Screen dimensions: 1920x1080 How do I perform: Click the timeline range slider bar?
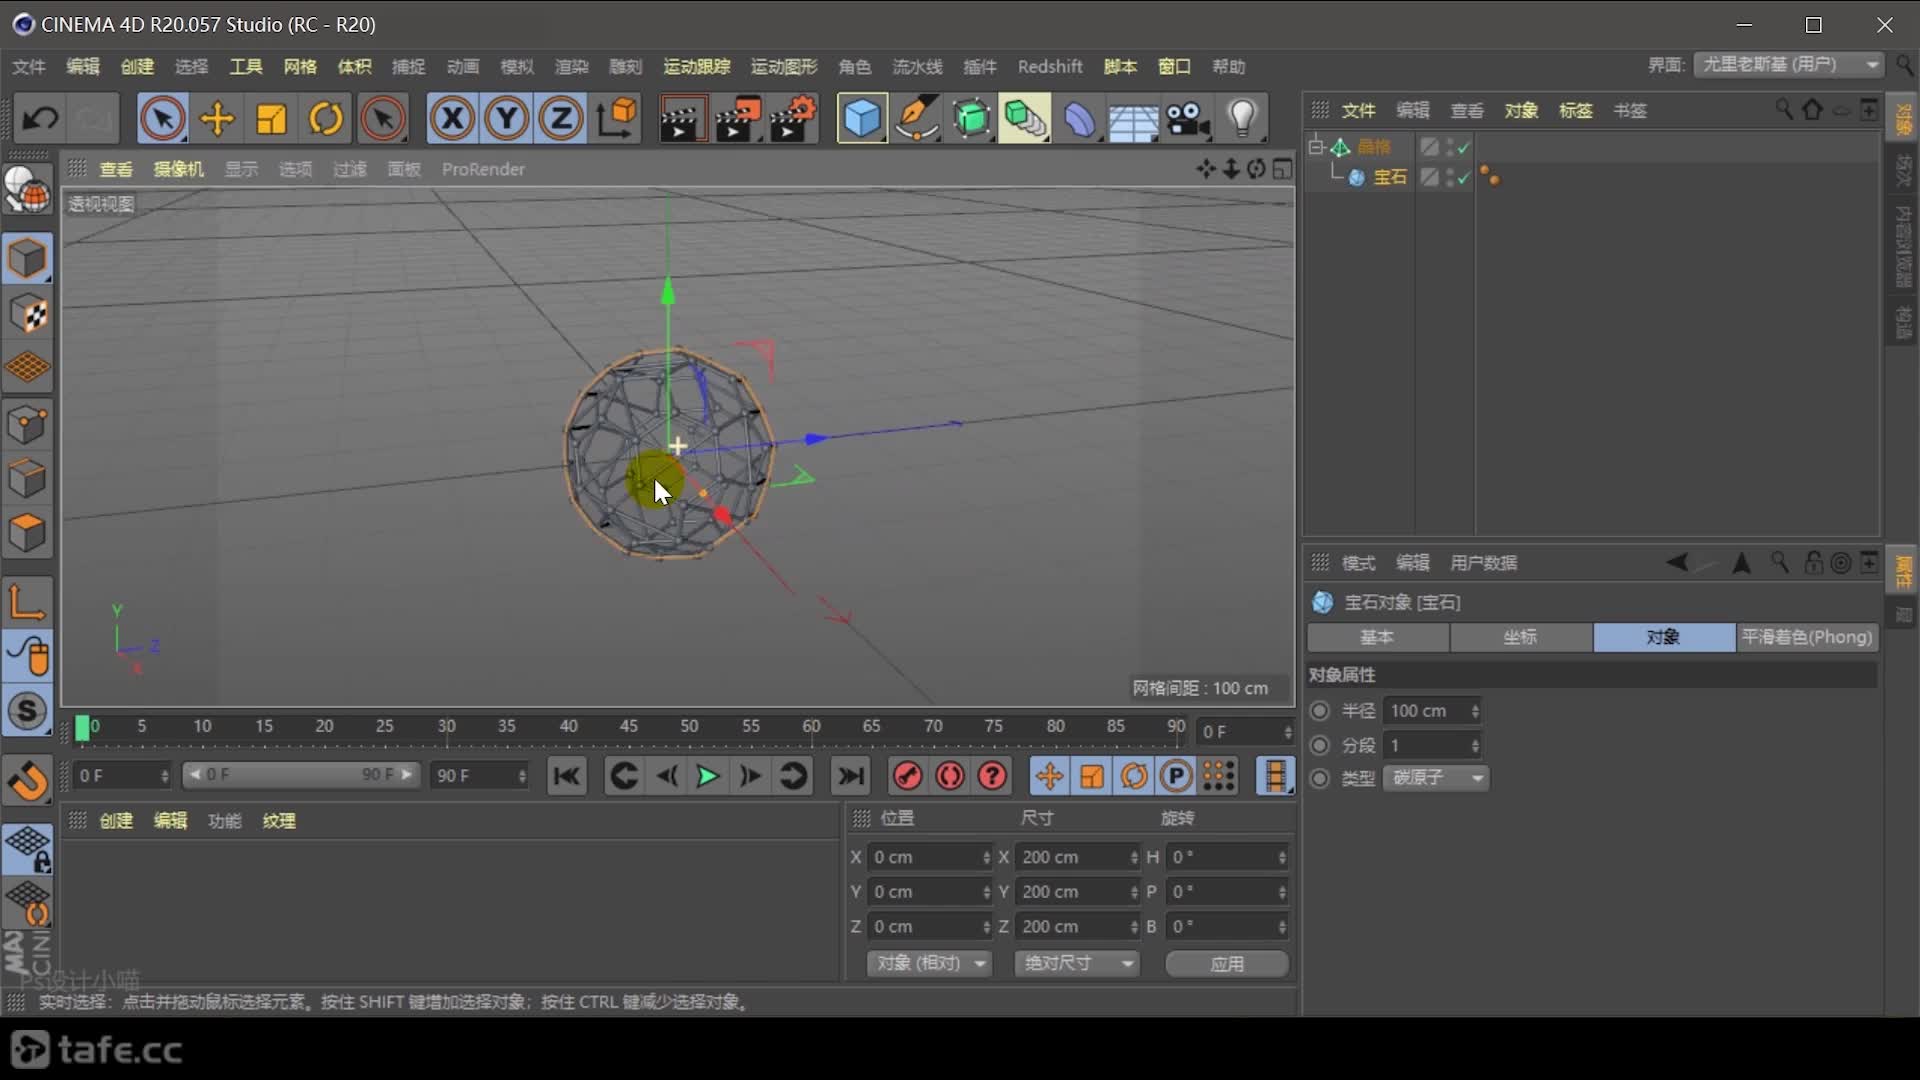[300, 775]
